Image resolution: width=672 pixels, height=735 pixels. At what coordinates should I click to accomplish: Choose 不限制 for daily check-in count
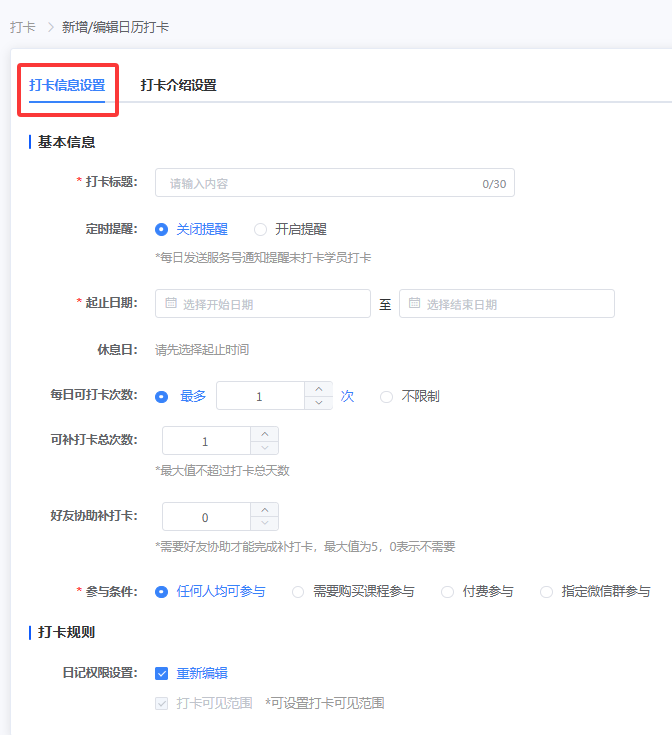(386, 396)
